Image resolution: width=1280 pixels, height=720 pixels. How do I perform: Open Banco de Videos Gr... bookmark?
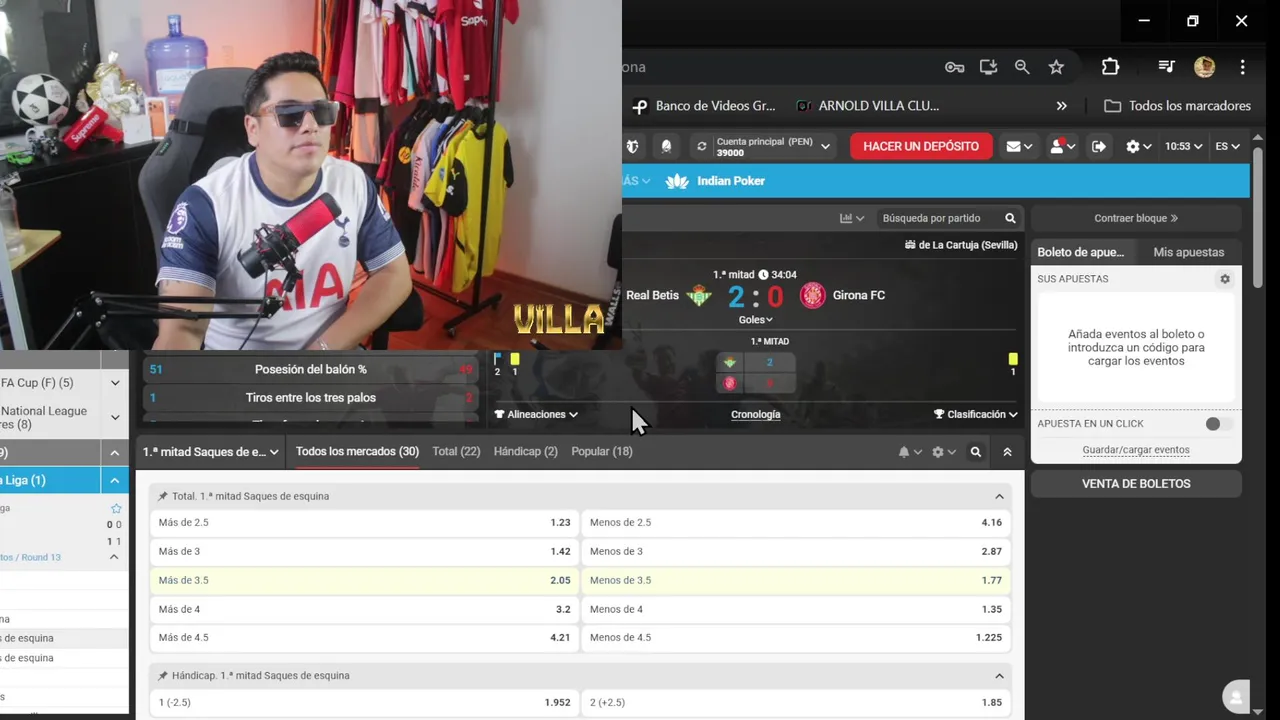[x=703, y=106]
